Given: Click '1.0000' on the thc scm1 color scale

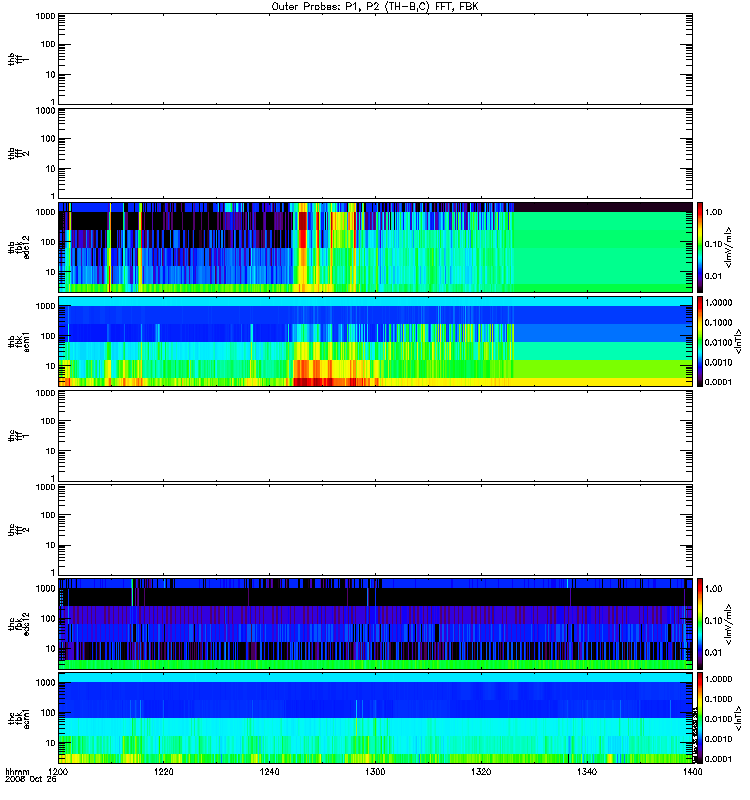Looking at the screenshot, I should (x=718, y=679).
